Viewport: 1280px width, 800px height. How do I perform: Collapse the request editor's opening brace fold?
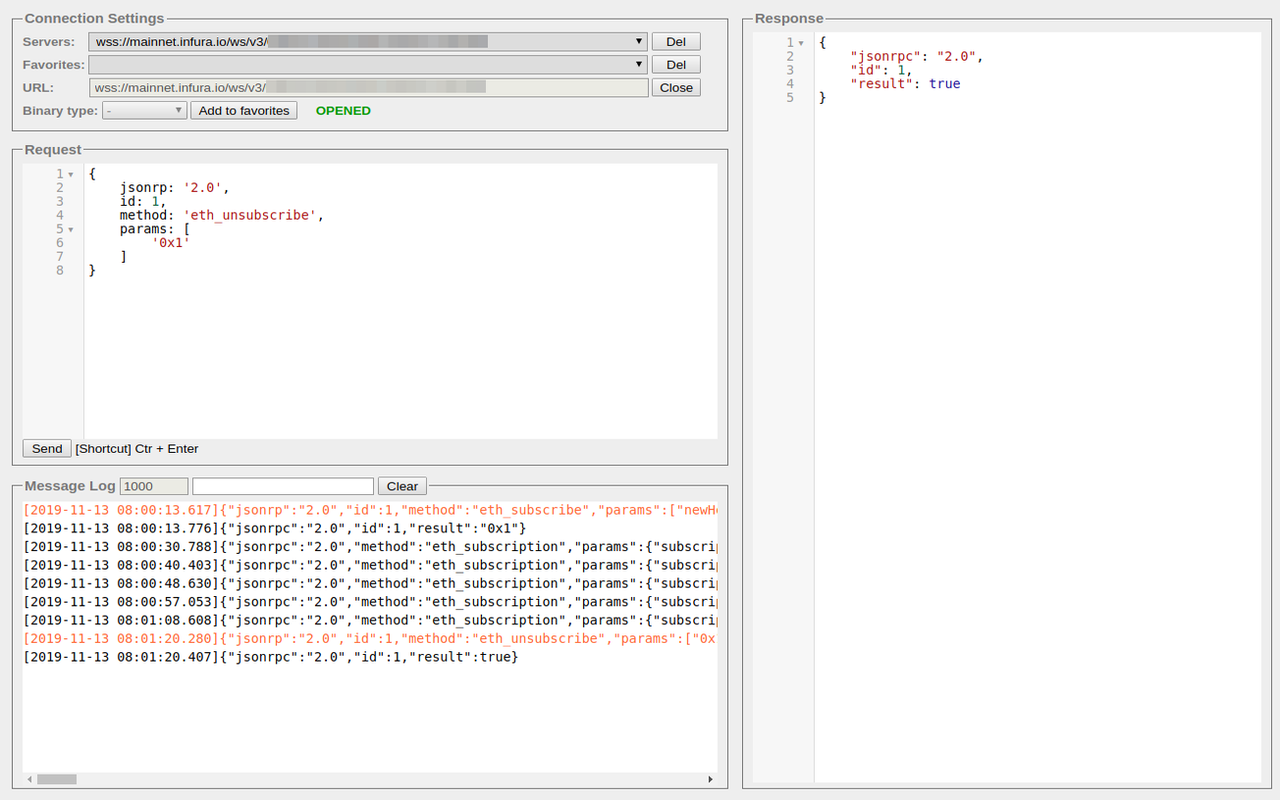coord(71,174)
